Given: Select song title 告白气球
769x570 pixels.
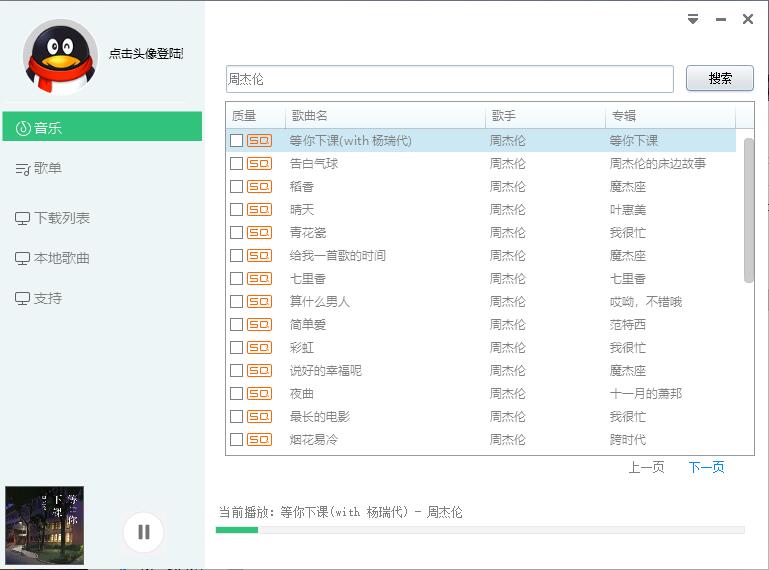Looking at the screenshot, I should pos(314,163).
